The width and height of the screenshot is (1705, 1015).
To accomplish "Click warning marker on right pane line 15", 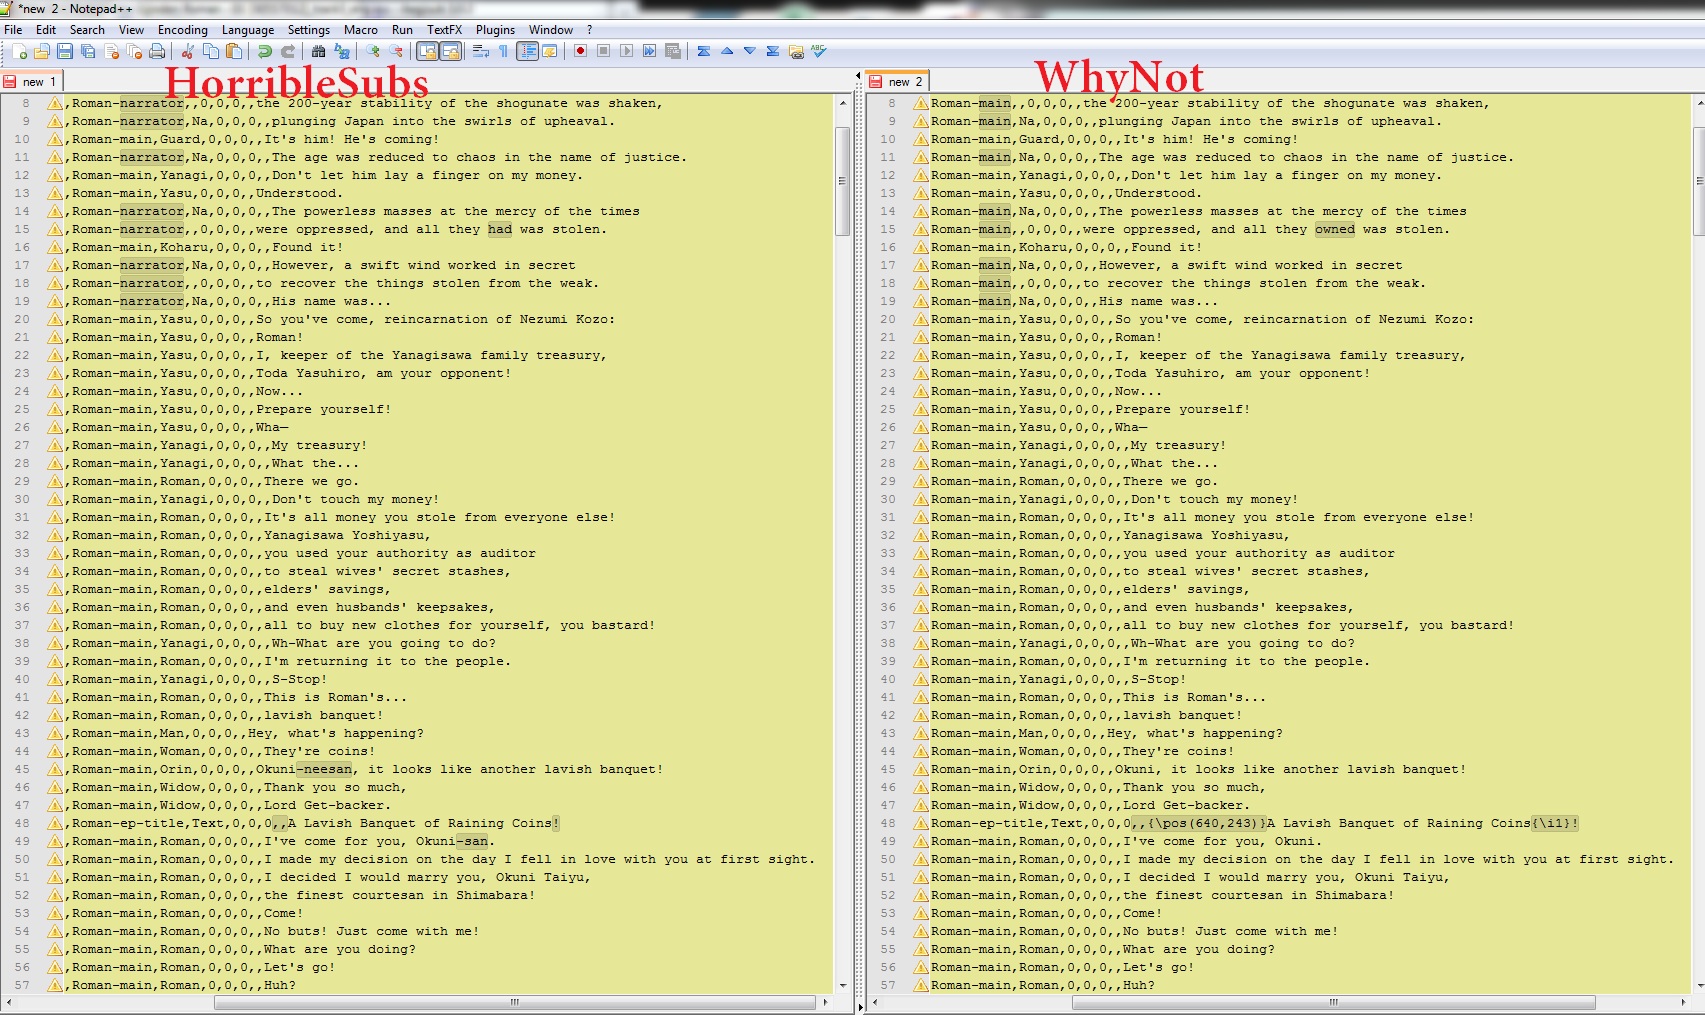I will 921,230.
